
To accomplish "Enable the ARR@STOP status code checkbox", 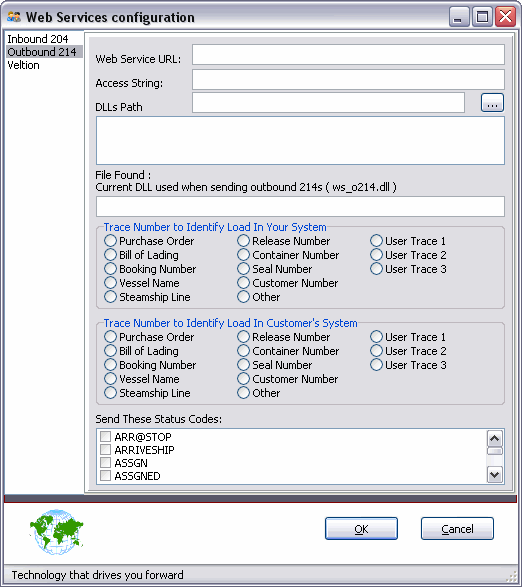I will [106, 437].
